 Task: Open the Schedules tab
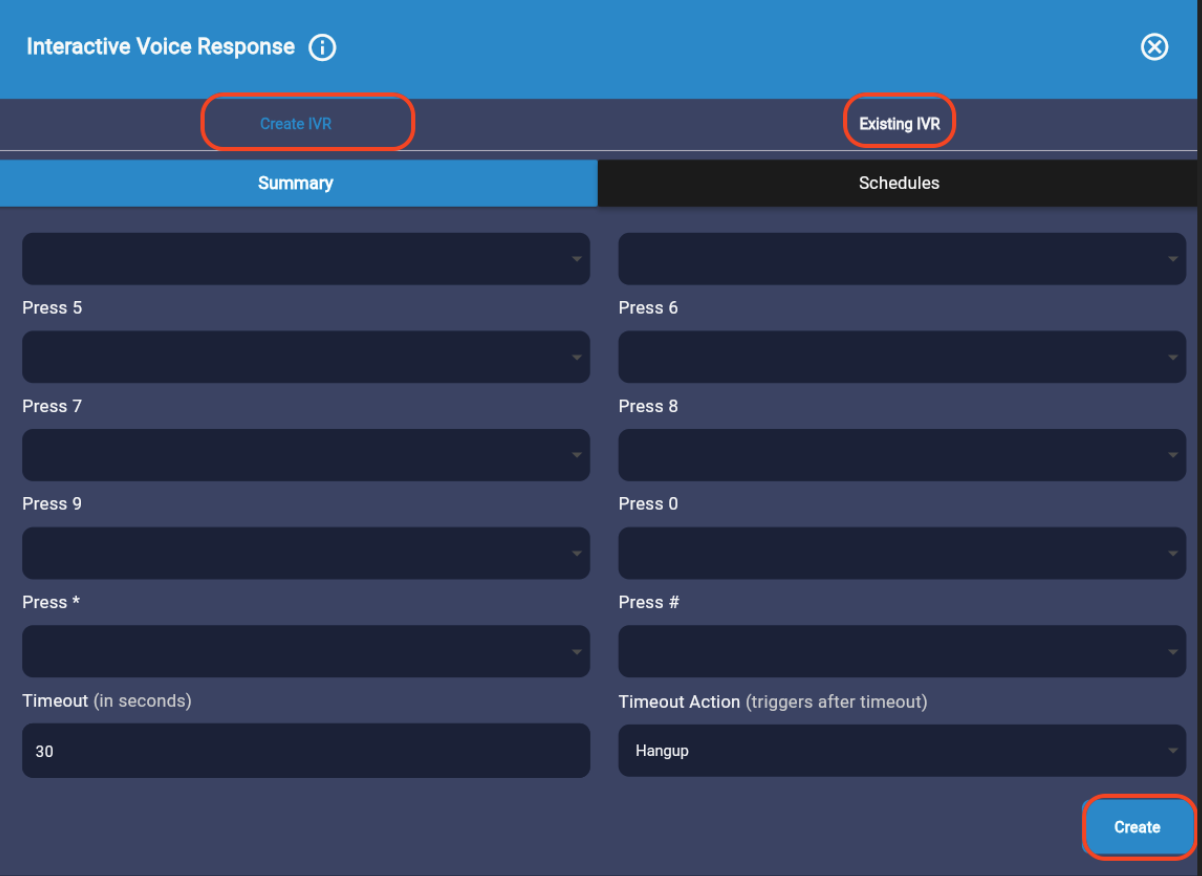coord(898,183)
